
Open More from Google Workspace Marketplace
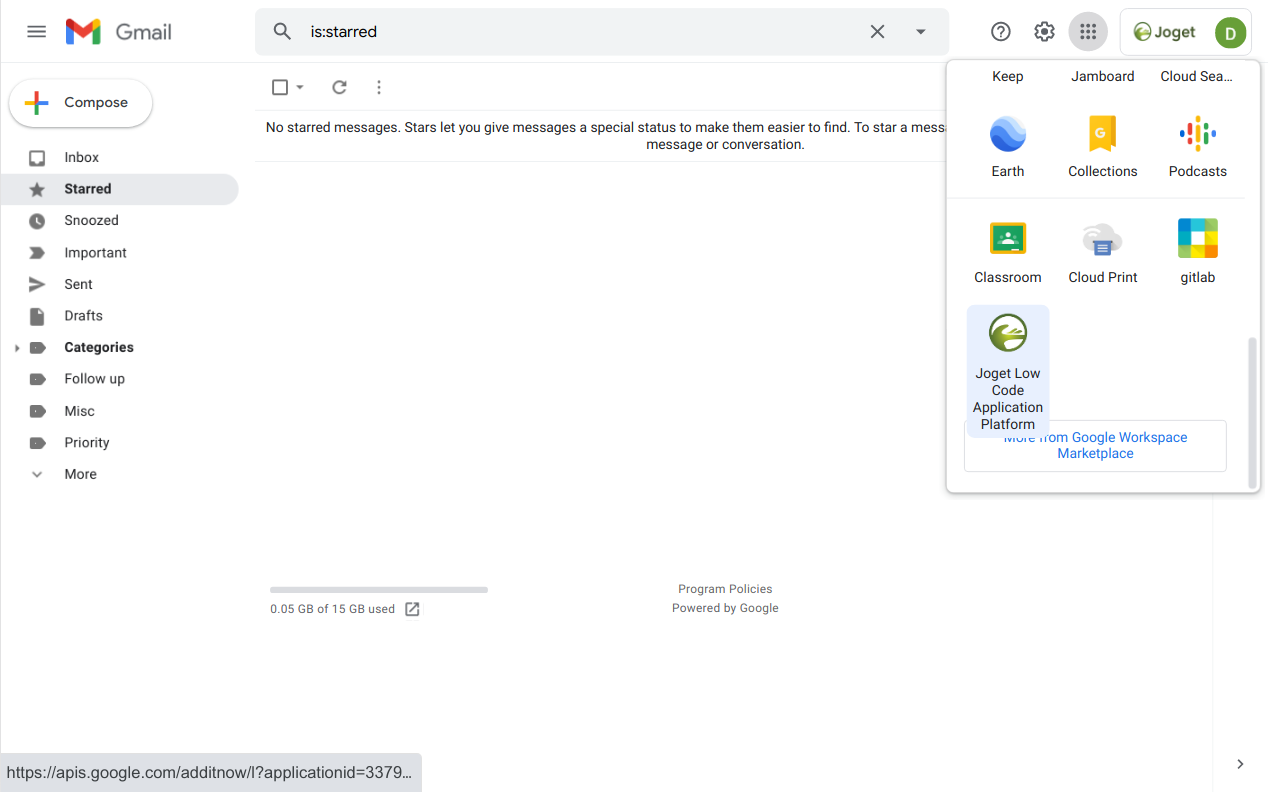click(1095, 446)
